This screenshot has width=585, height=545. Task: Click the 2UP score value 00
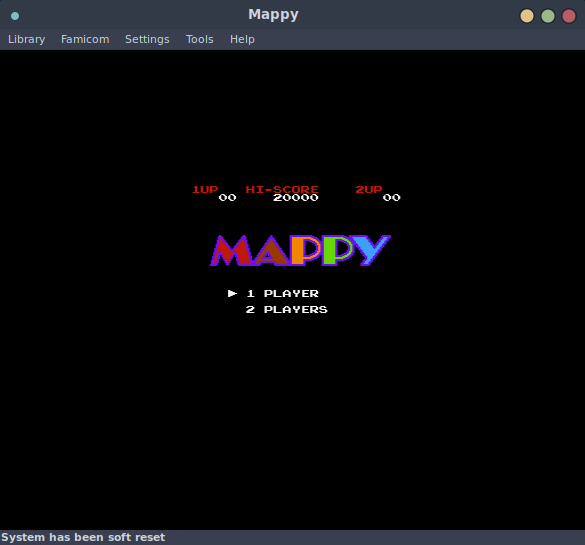pos(391,198)
